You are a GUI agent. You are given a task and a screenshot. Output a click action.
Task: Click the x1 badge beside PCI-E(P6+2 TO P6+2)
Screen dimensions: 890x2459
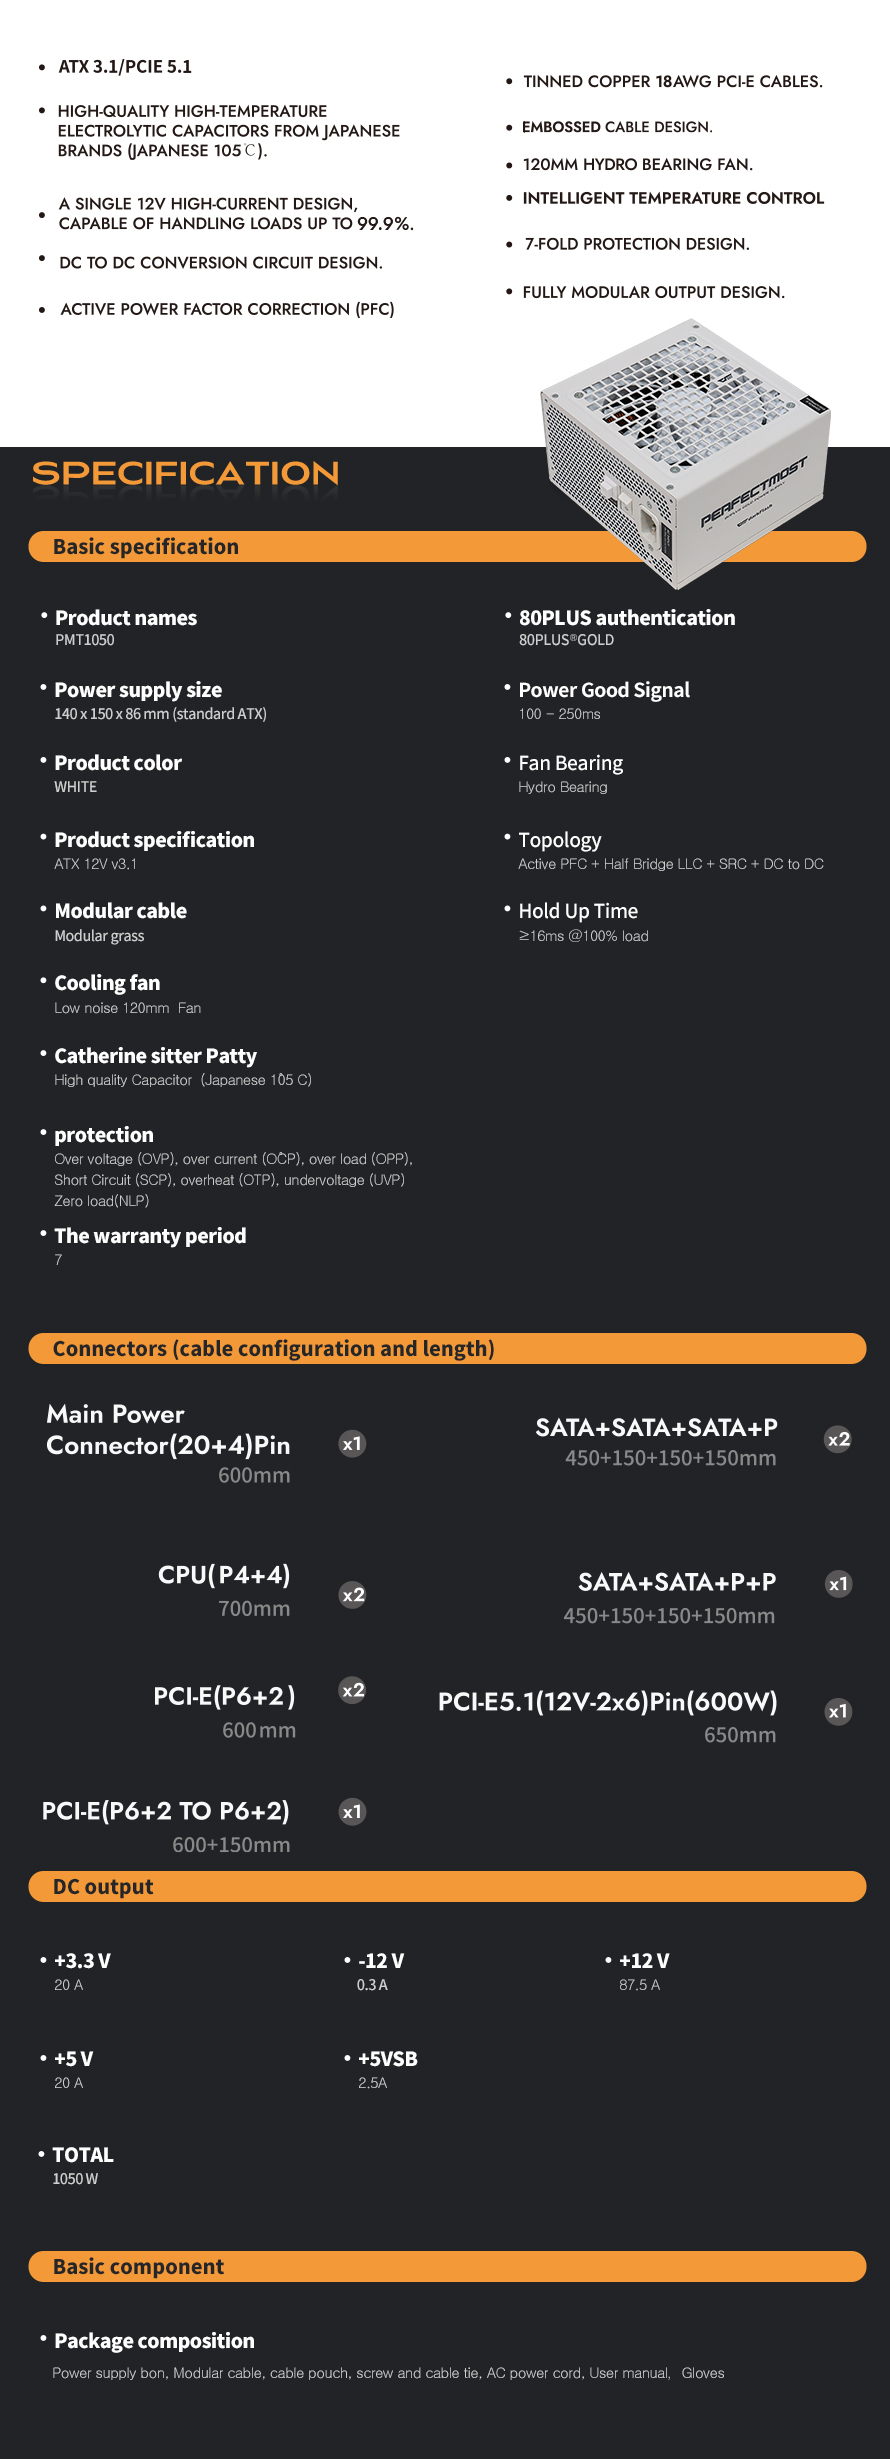(352, 1812)
